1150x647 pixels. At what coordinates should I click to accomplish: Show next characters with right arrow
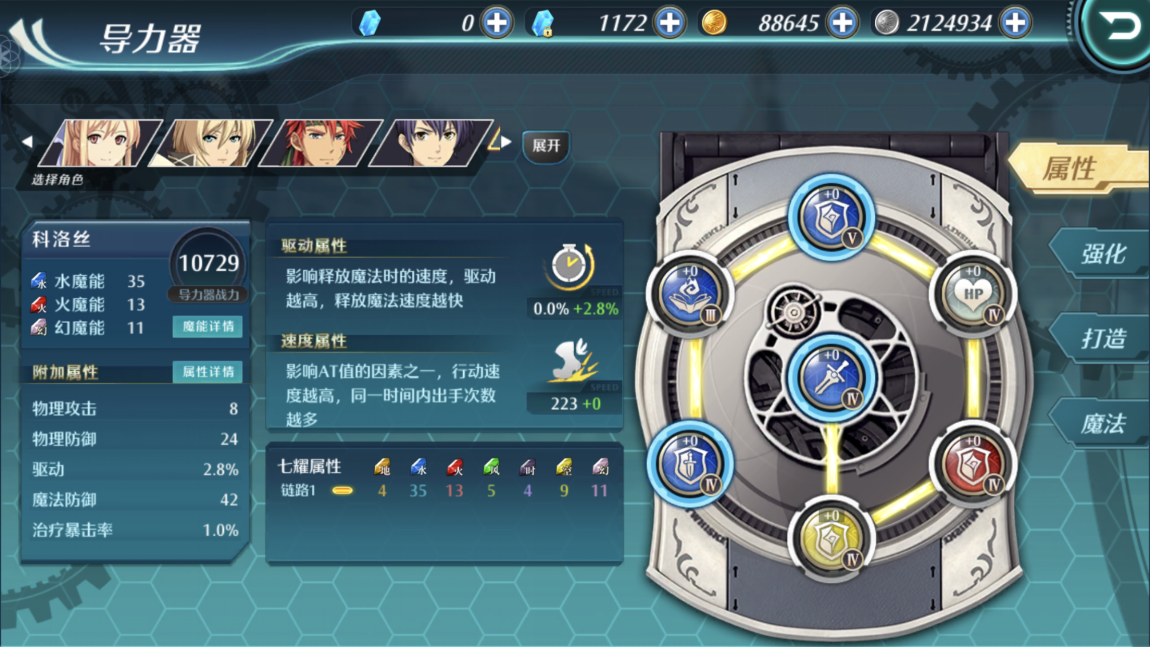(506, 142)
